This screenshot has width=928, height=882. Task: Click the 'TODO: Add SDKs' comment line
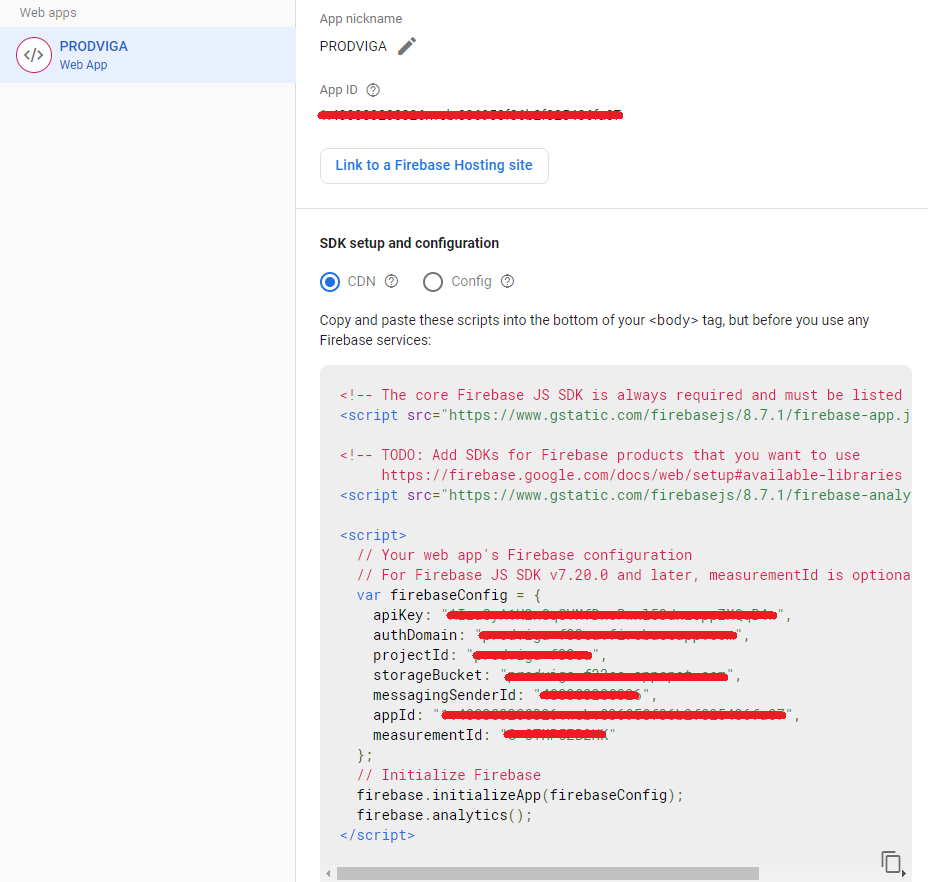tap(600, 455)
